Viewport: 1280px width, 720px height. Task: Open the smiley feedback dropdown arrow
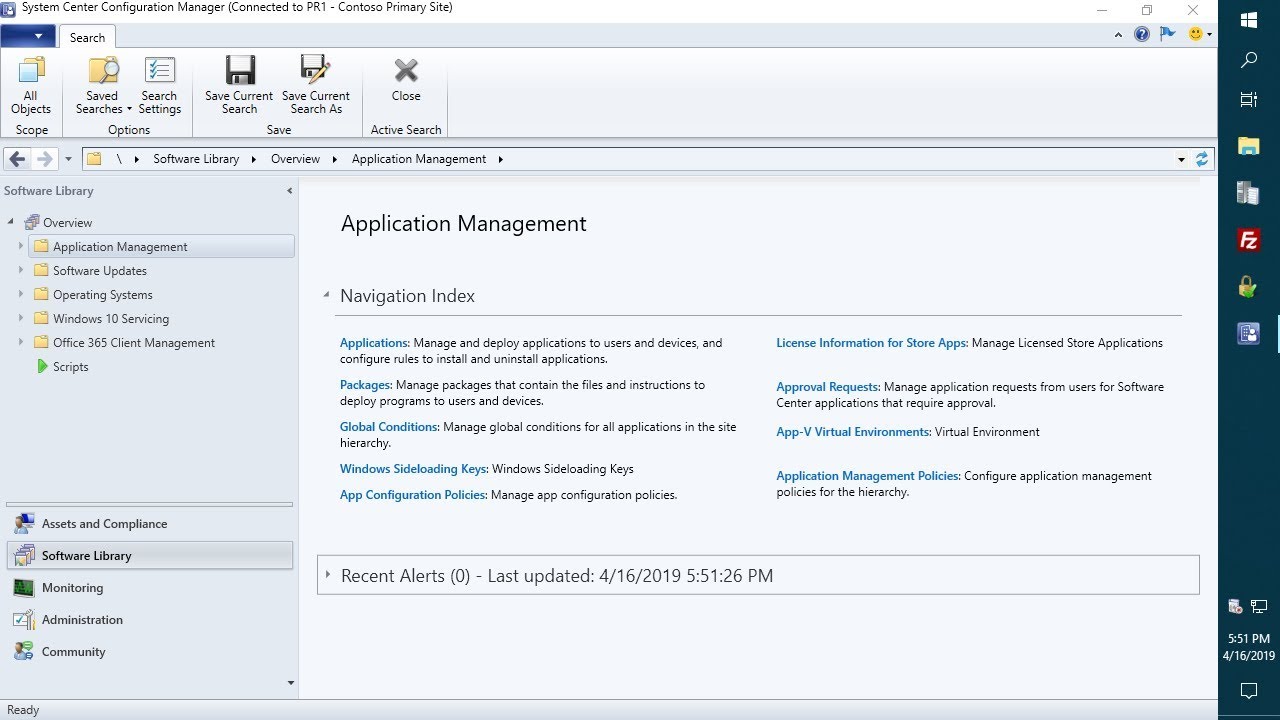pos(1209,35)
